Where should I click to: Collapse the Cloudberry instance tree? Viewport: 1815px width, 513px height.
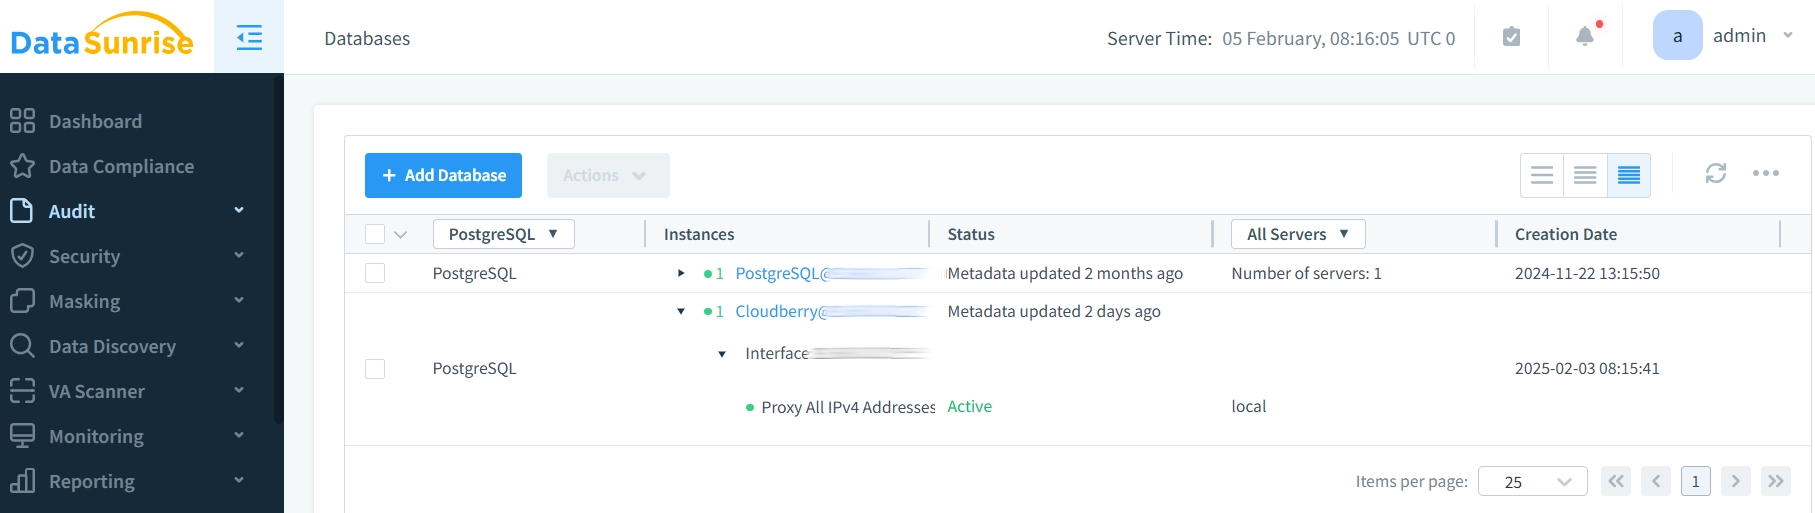coord(681,312)
